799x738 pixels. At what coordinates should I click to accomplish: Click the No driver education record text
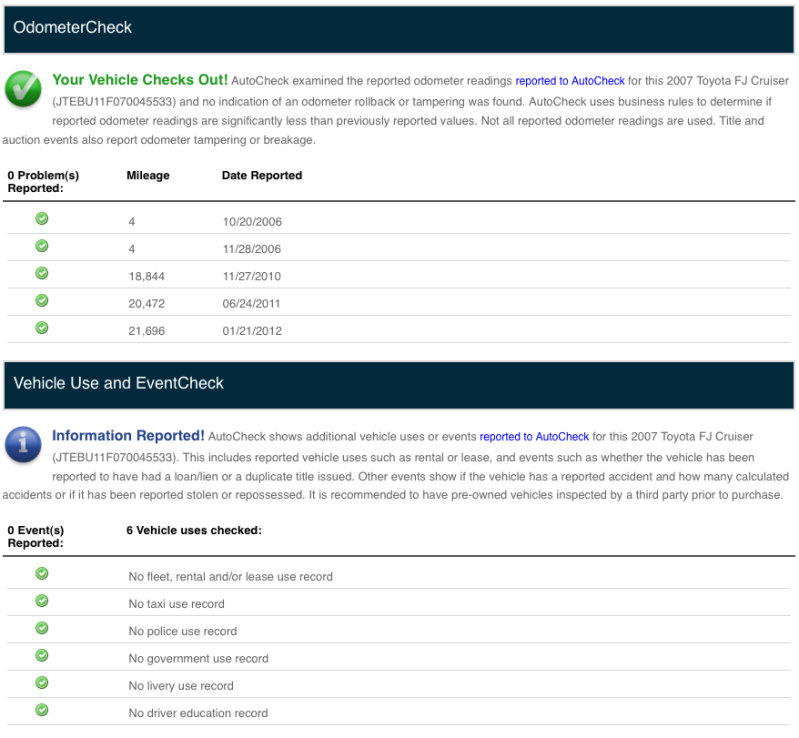[198, 713]
